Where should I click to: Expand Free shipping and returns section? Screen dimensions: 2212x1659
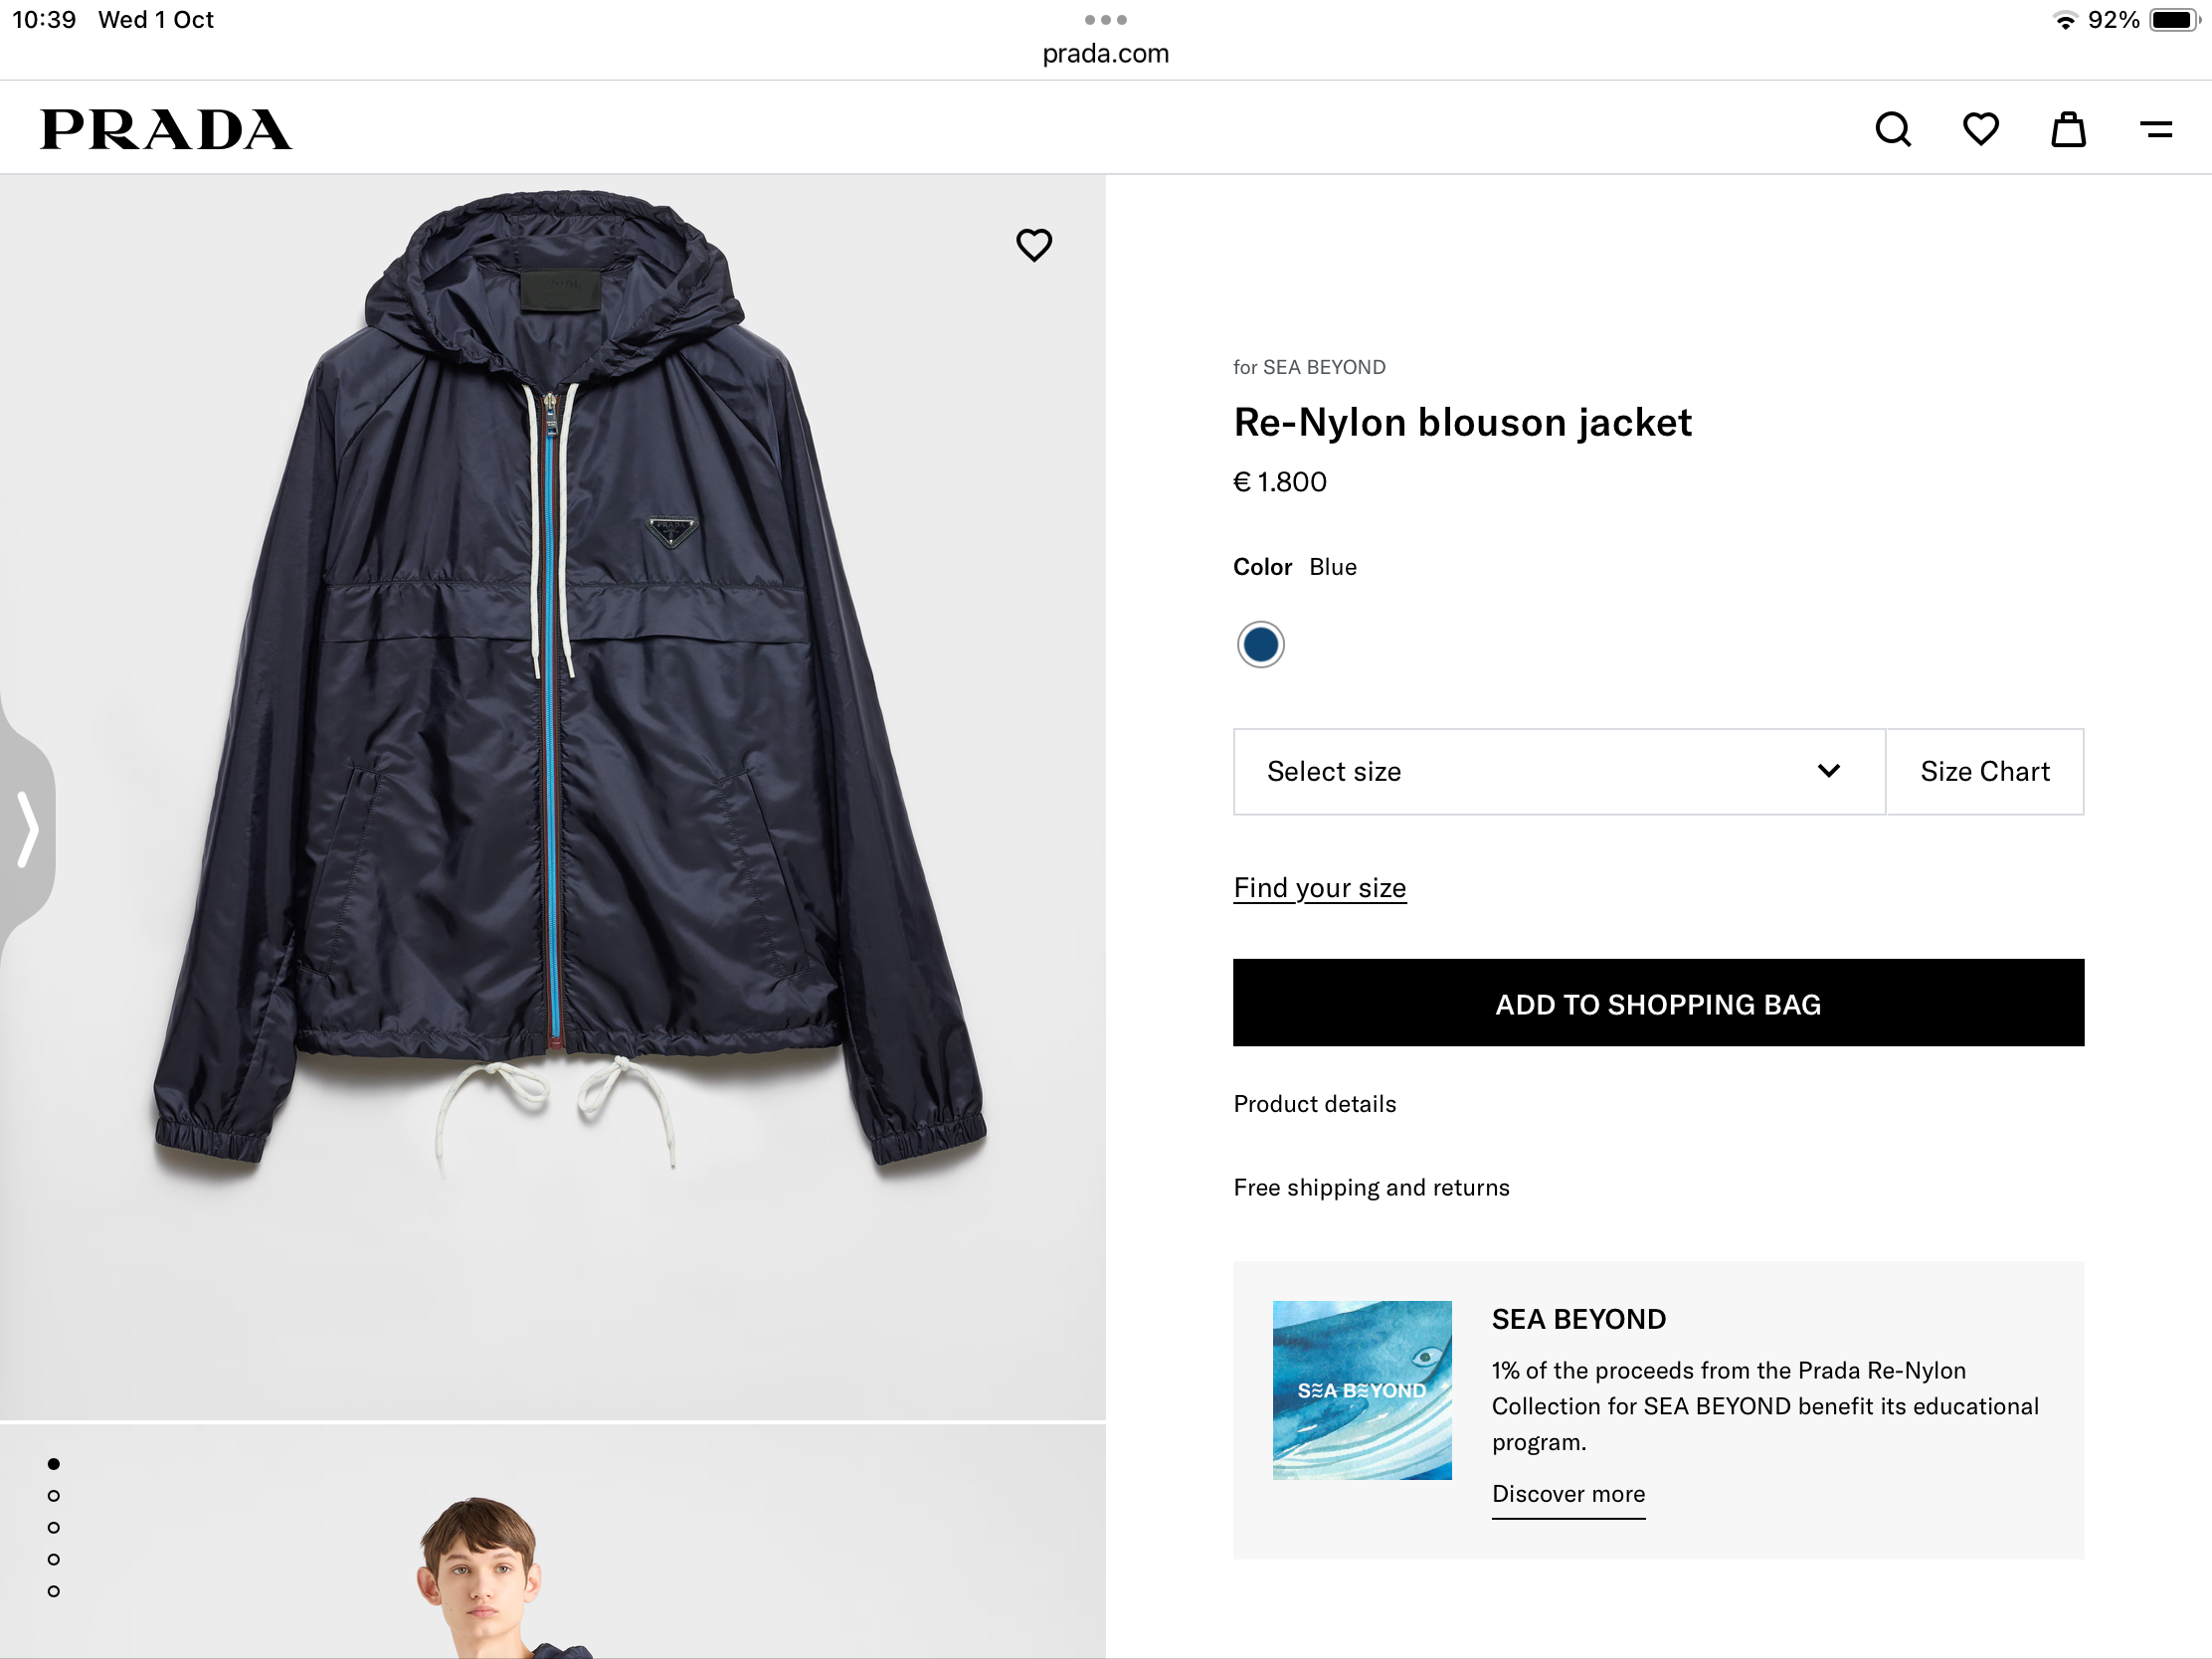pyautogui.click(x=1371, y=1188)
